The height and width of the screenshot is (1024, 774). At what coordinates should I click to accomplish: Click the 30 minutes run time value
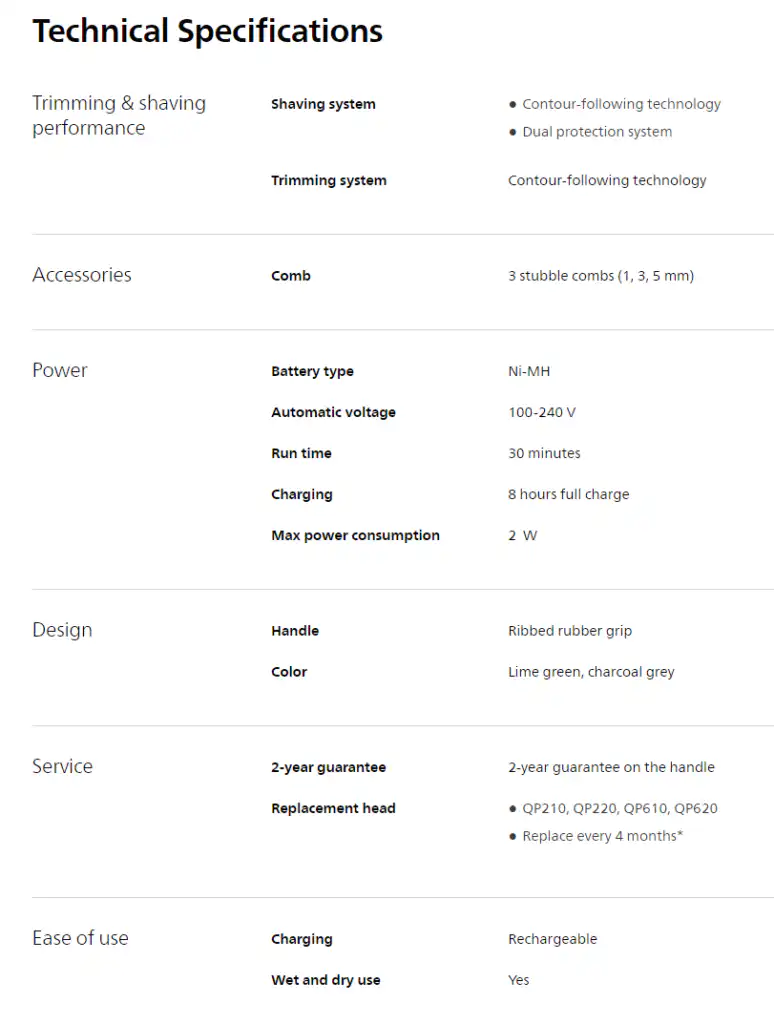pos(544,453)
